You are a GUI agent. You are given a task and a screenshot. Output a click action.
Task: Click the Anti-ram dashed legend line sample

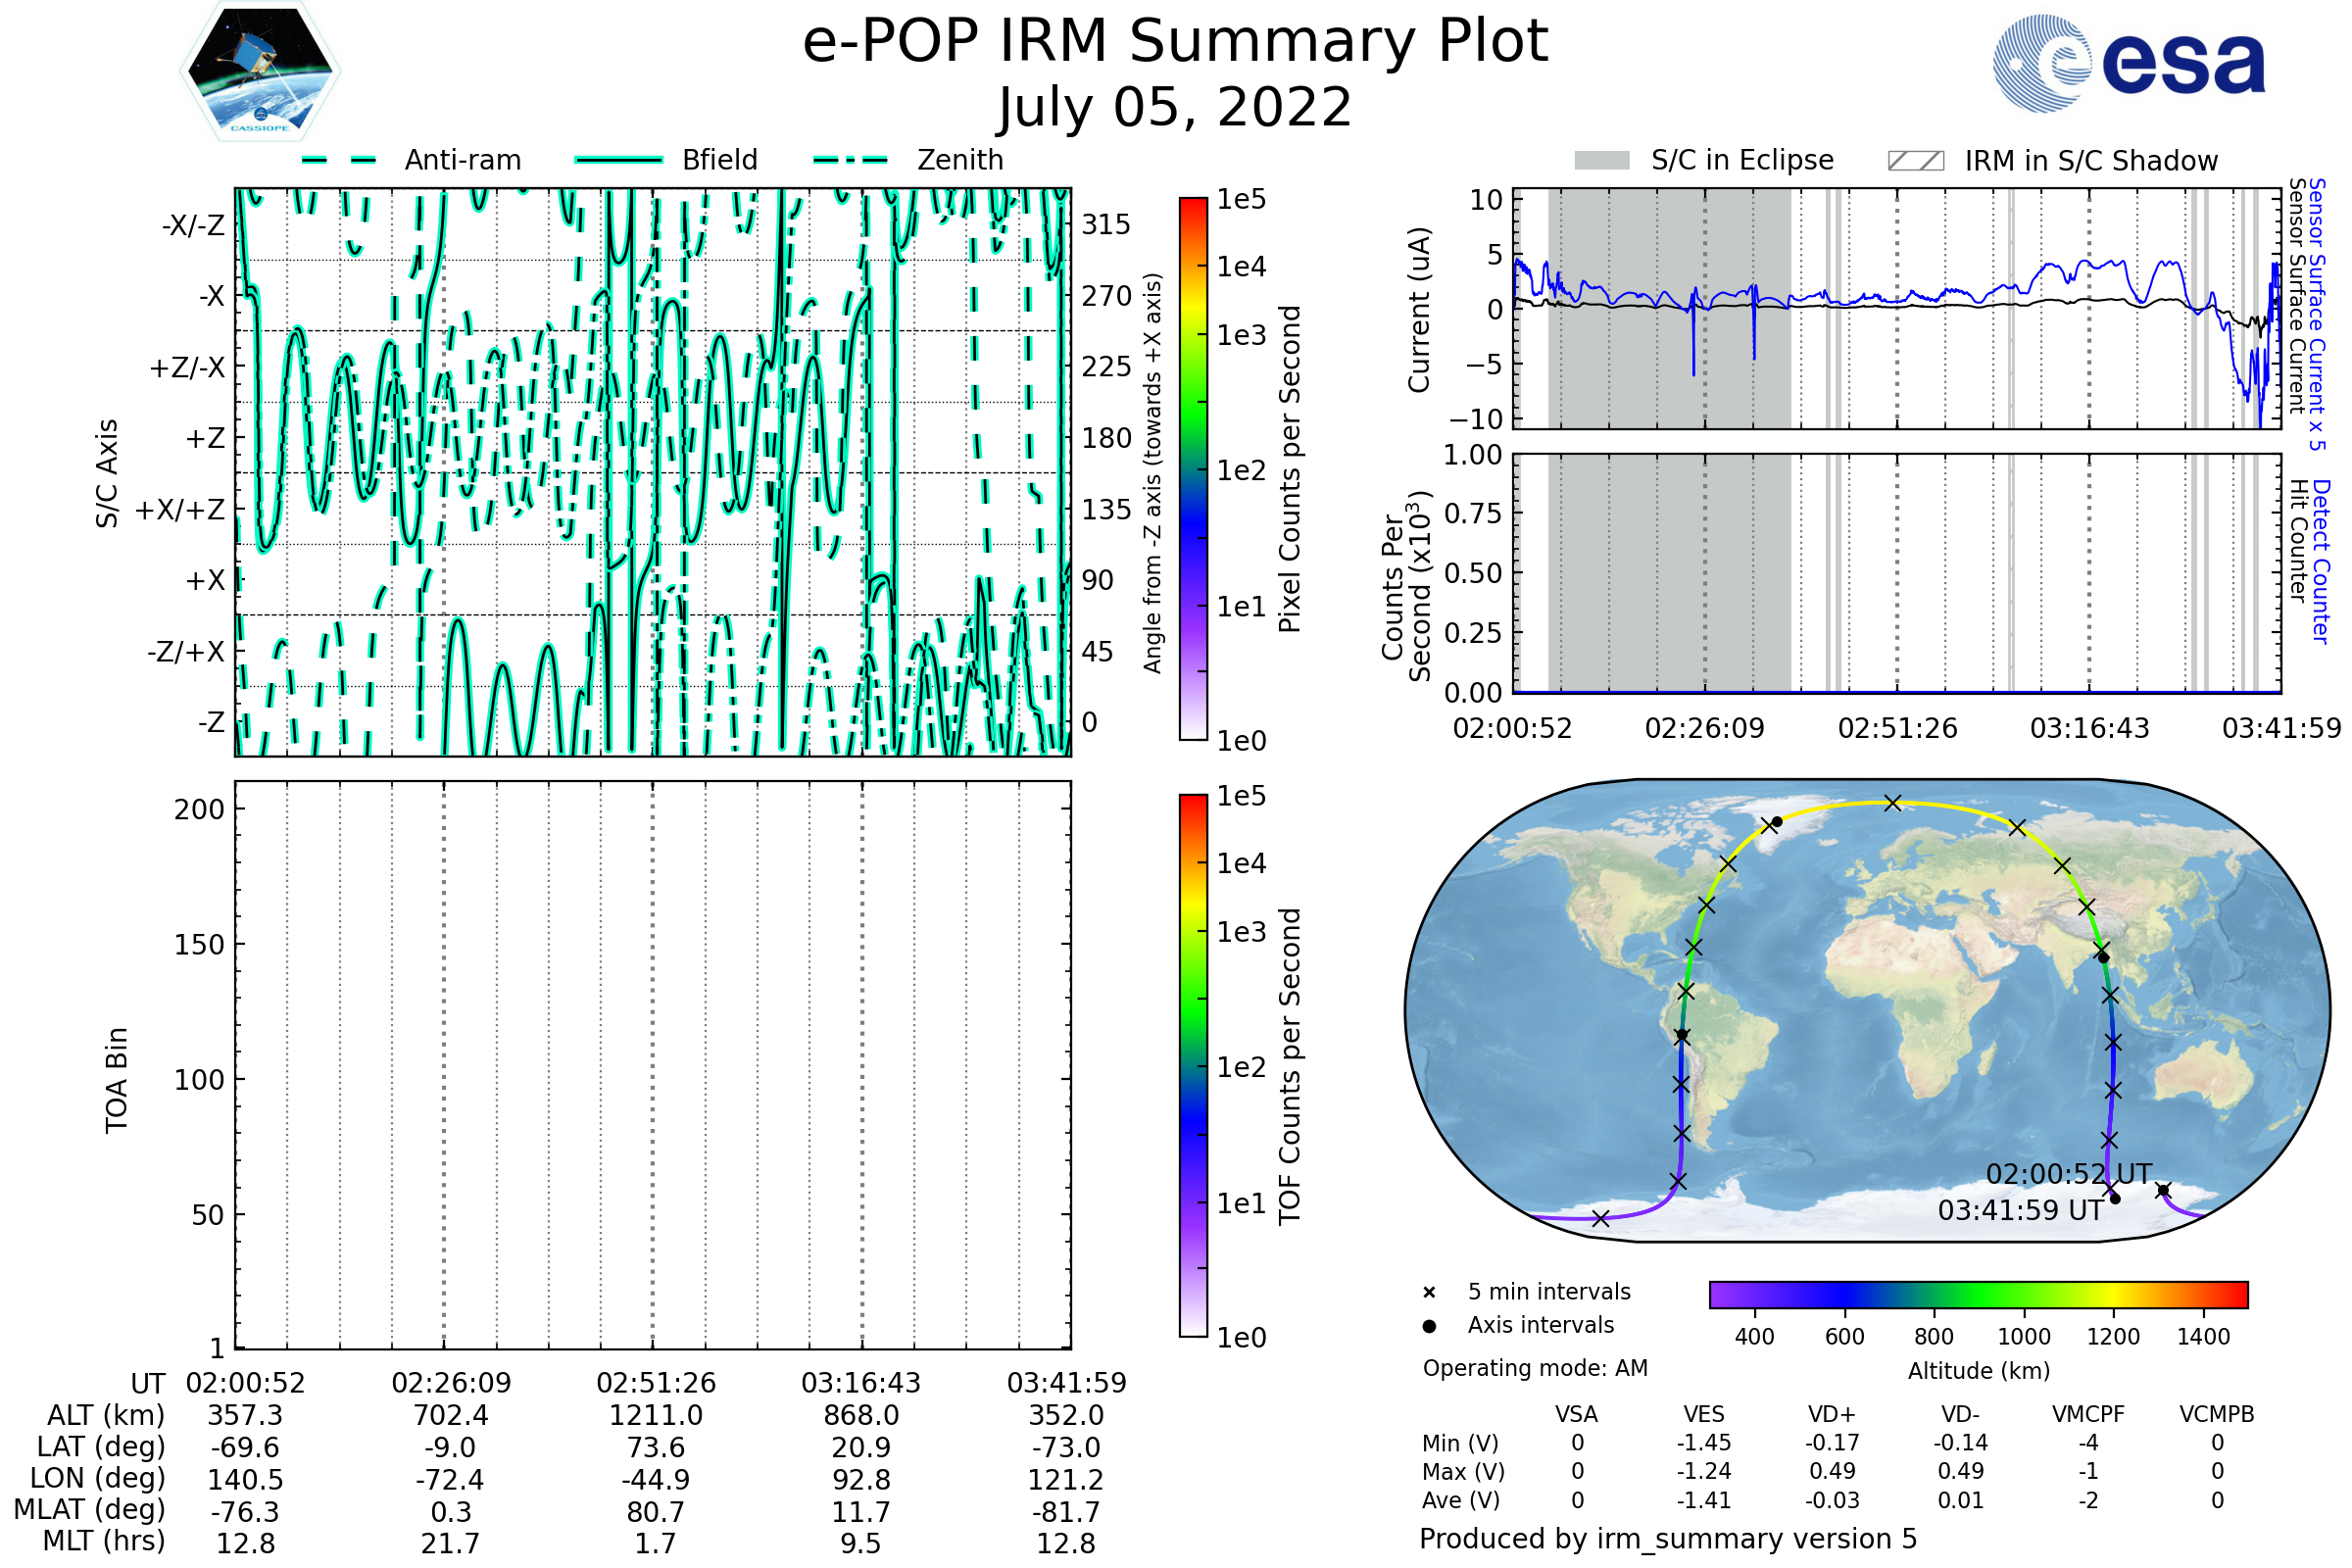[x=339, y=160]
